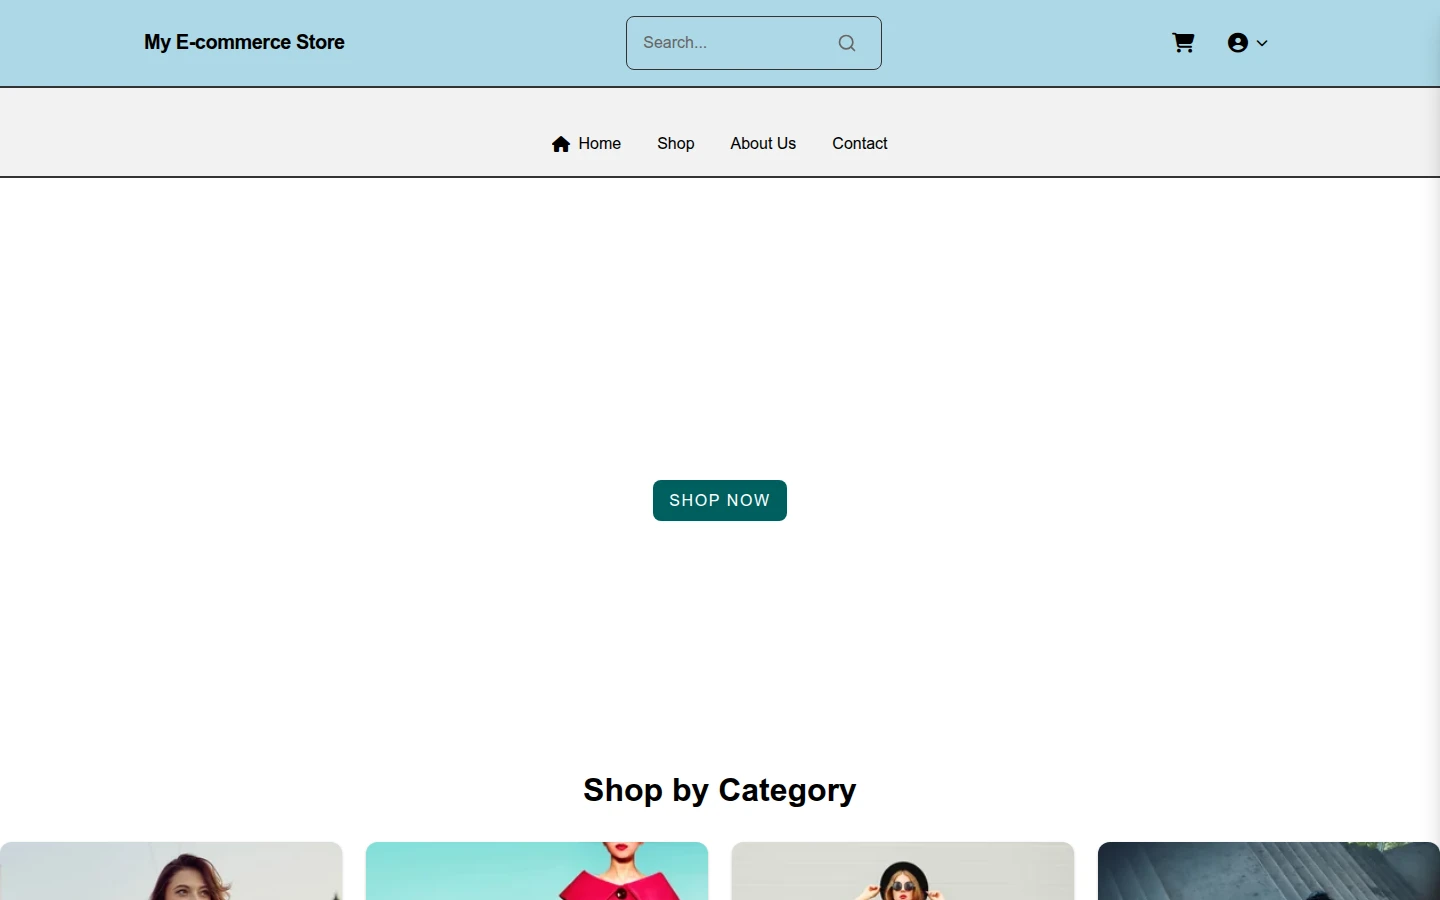The height and width of the screenshot is (900, 1440).
Task: Click the search magnifier icon
Action: [x=847, y=43]
